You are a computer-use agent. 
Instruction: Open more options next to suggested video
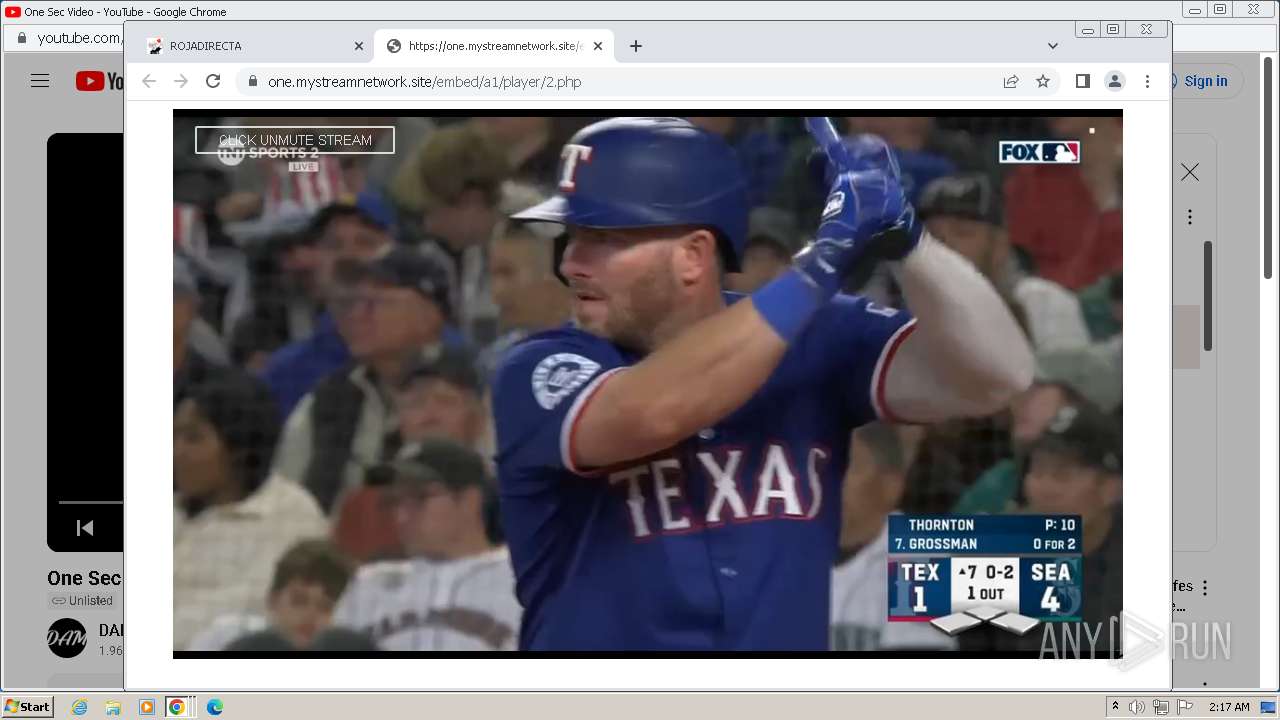[x=1205, y=588]
